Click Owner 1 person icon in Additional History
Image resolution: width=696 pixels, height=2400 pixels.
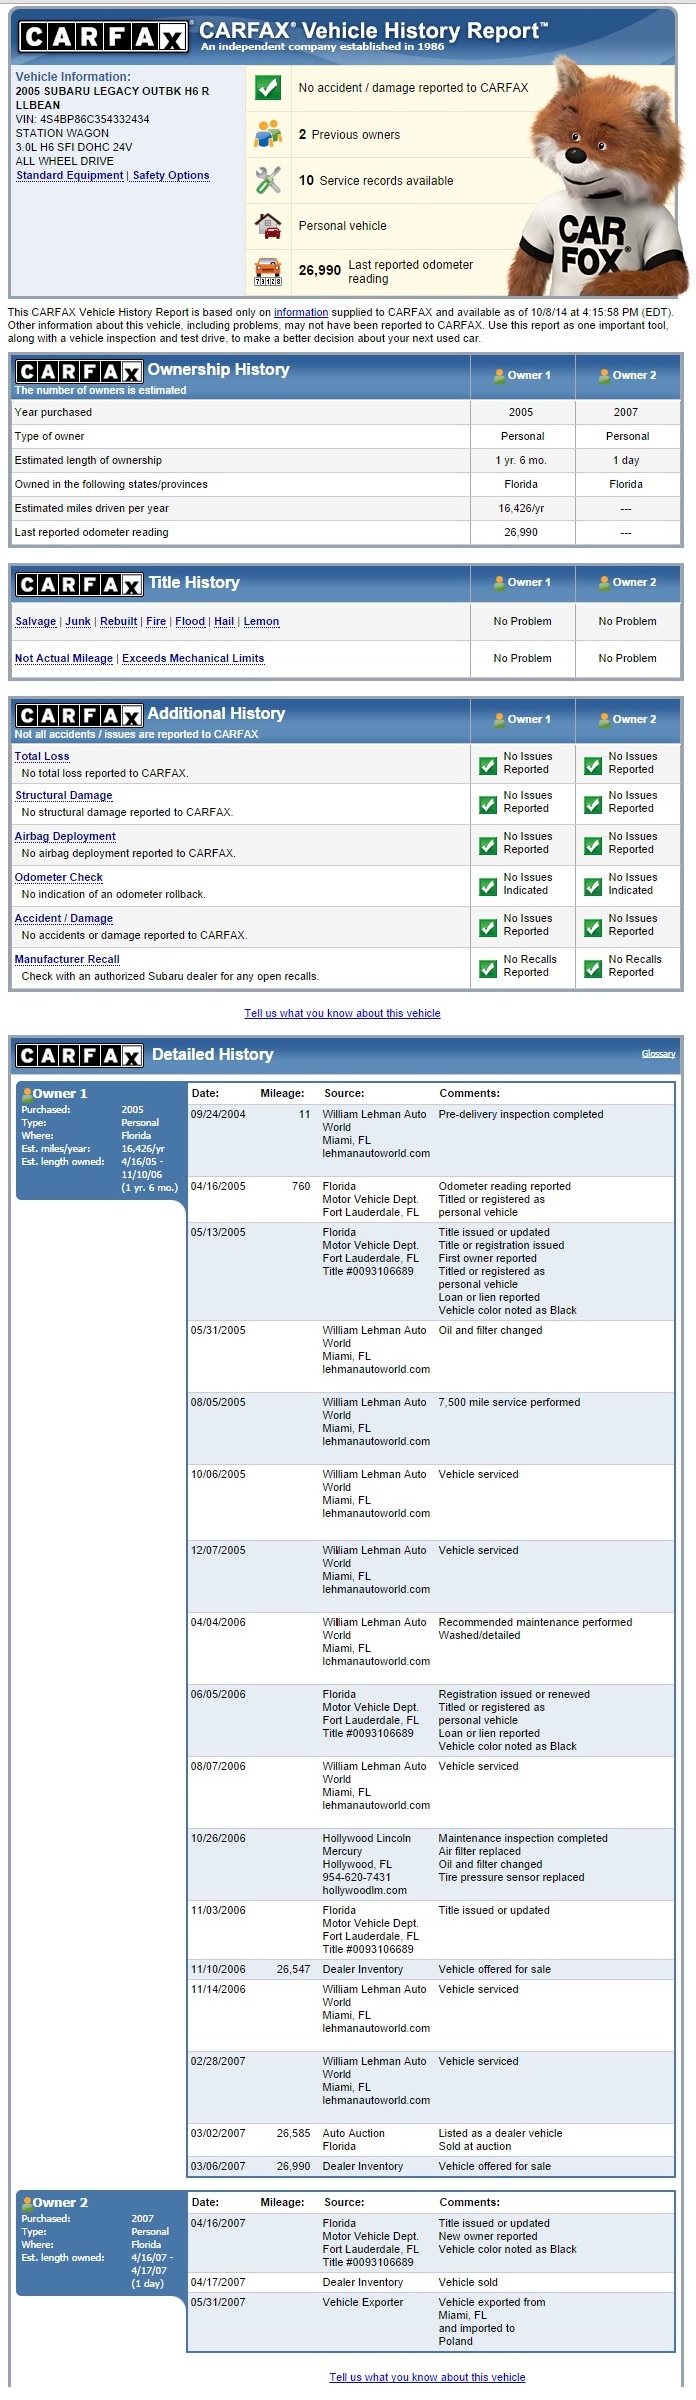click(499, 720)
